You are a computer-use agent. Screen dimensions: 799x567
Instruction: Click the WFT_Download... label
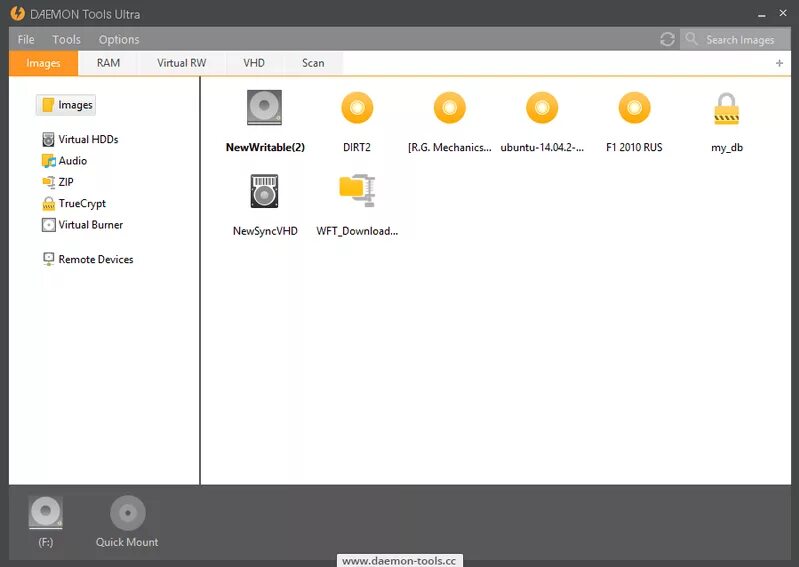point(357,231)
